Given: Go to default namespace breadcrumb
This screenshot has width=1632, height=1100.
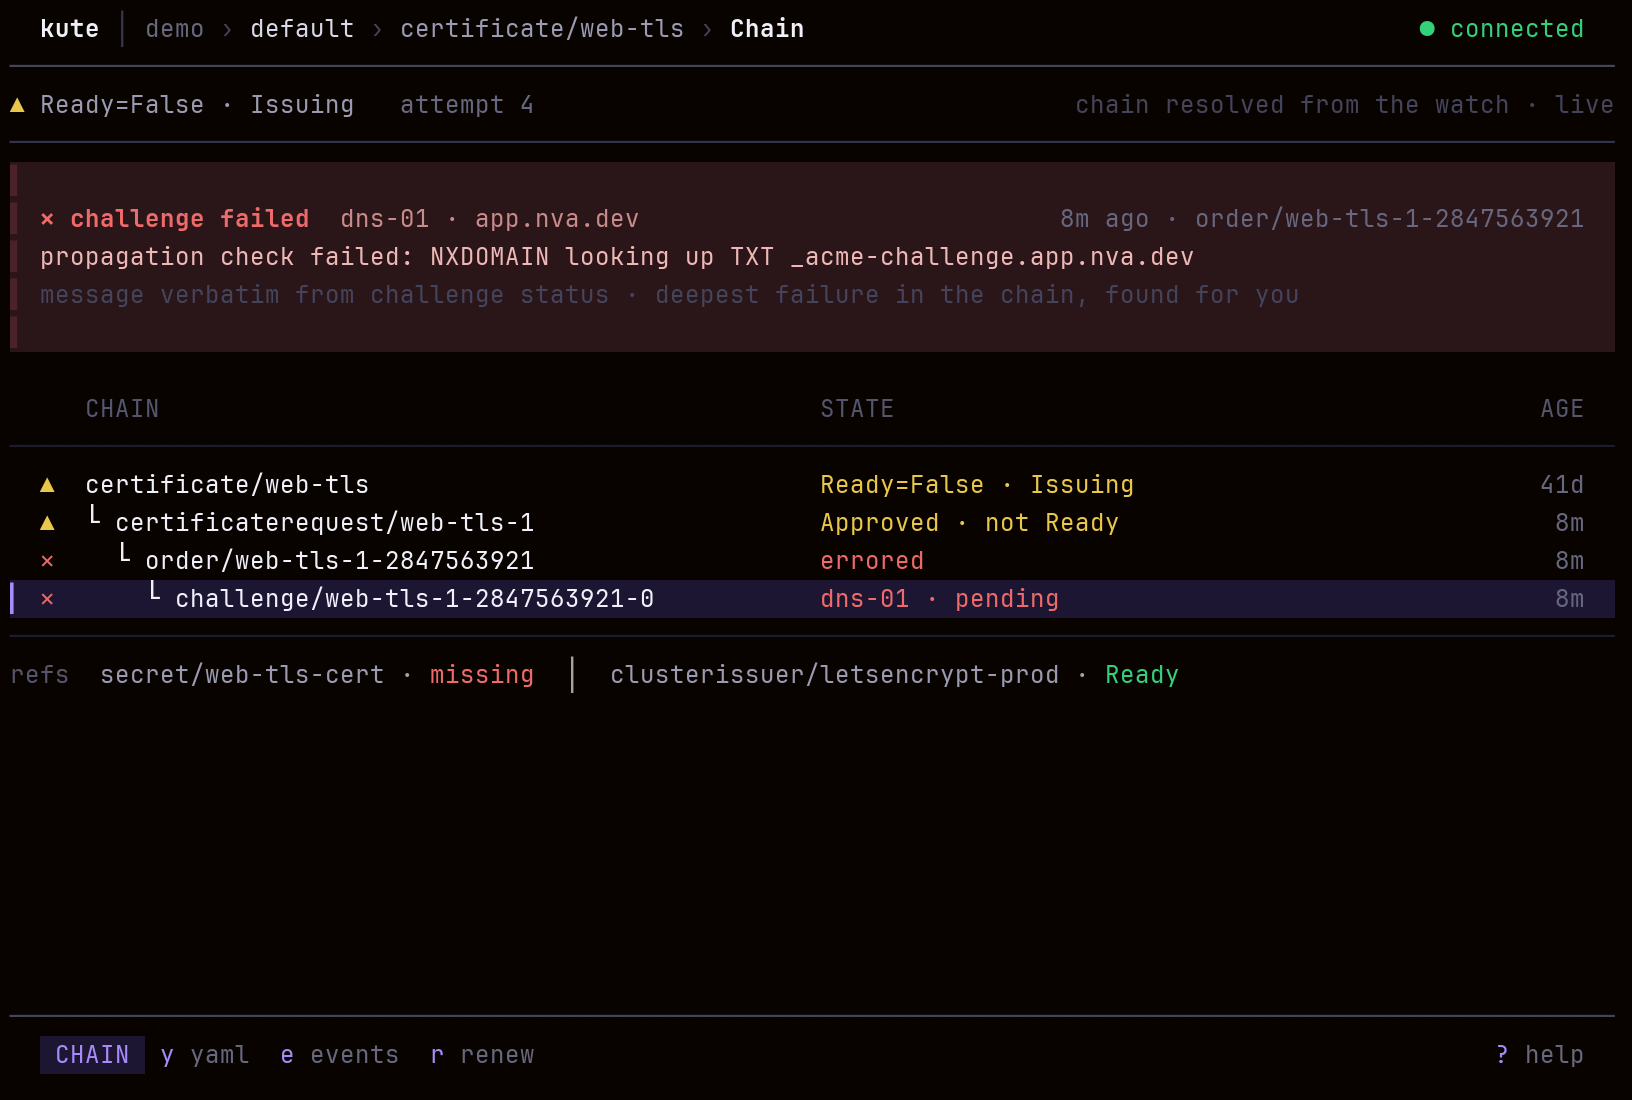Looking at the screenshot, I should 303,29.
